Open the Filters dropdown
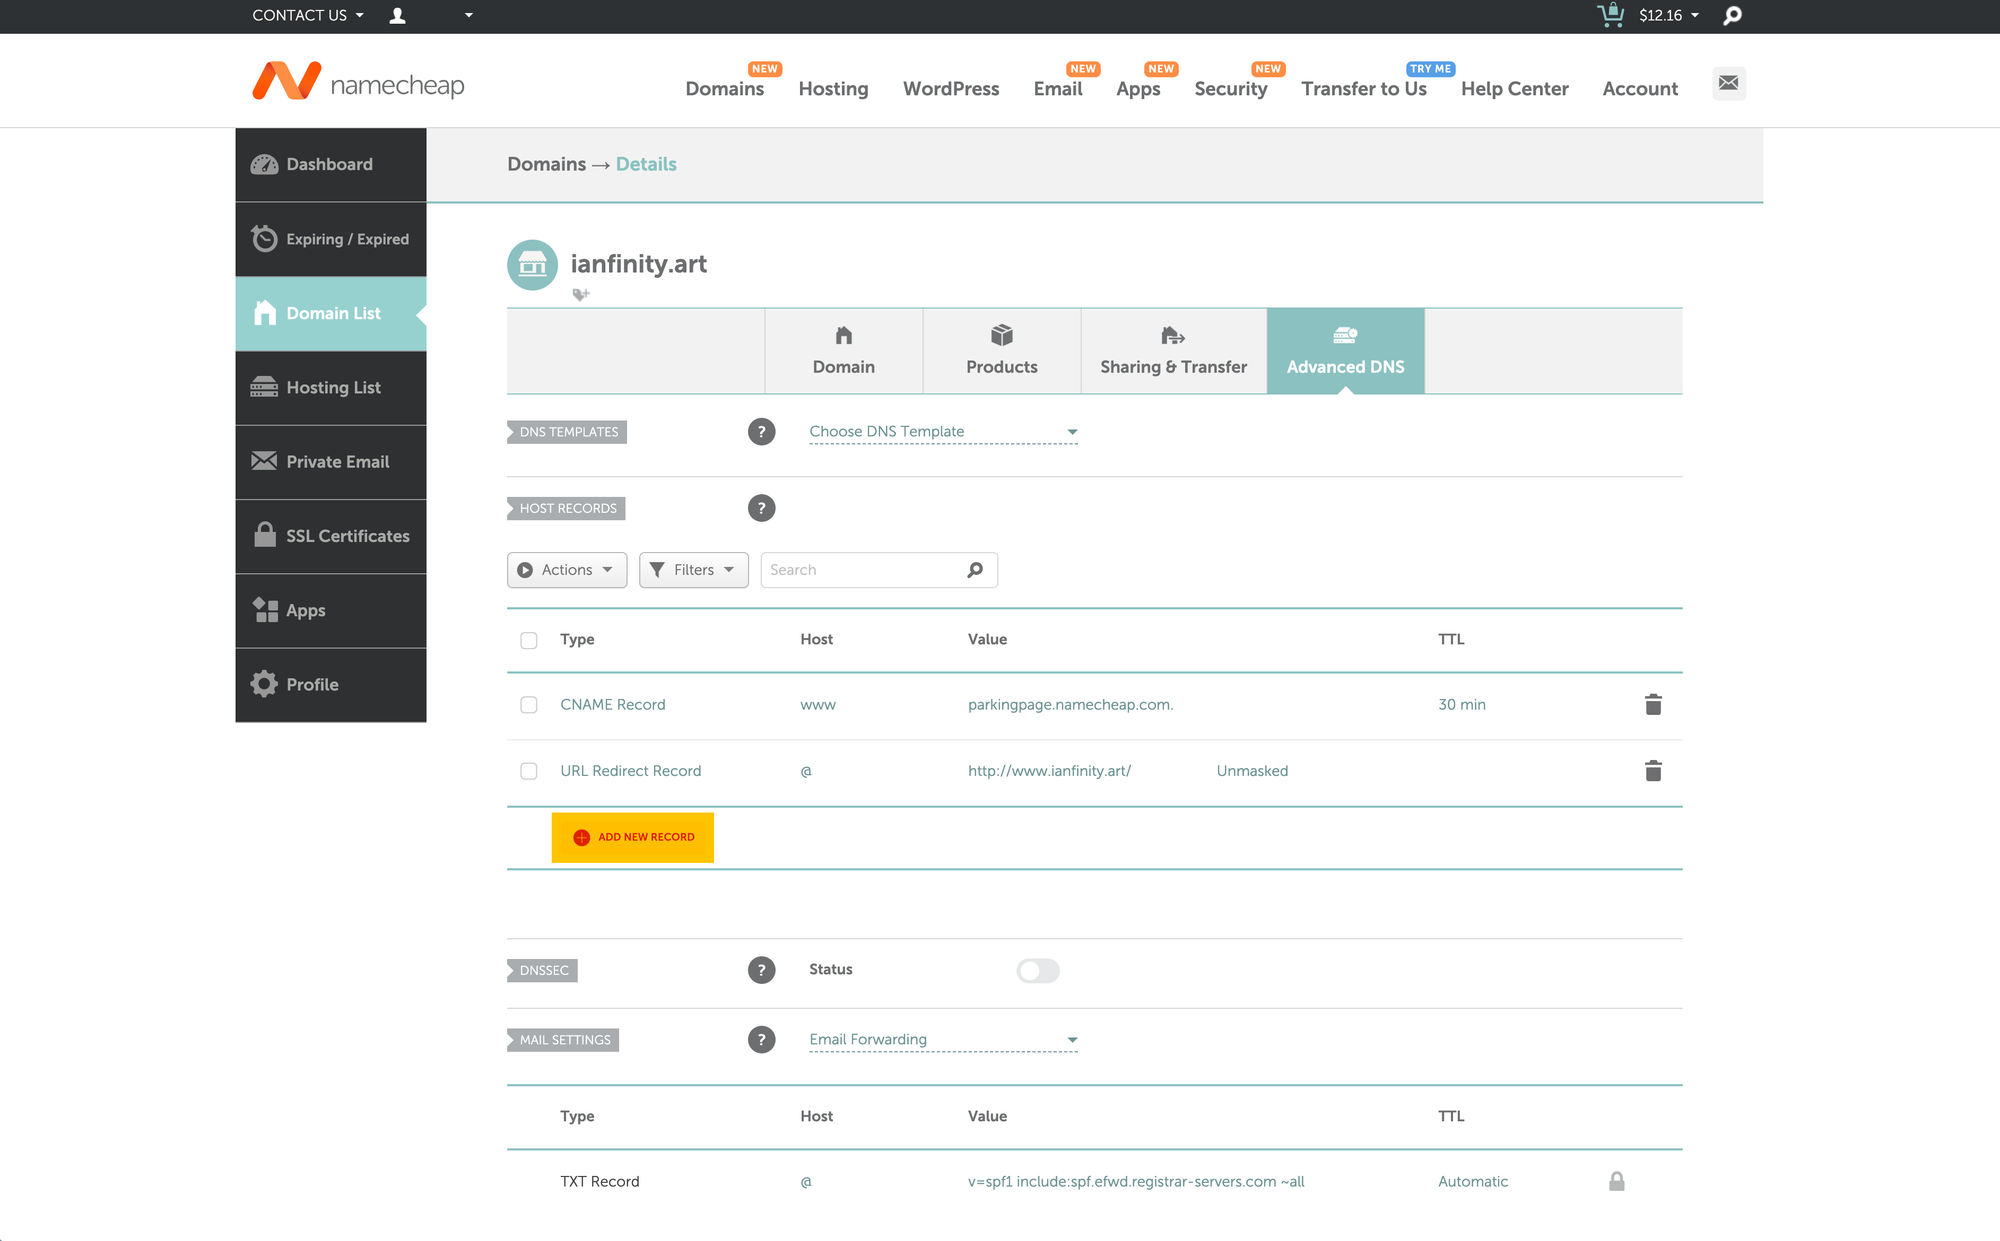The height and width of the screenshot is (1241, 2000). (x=694, y=570)
